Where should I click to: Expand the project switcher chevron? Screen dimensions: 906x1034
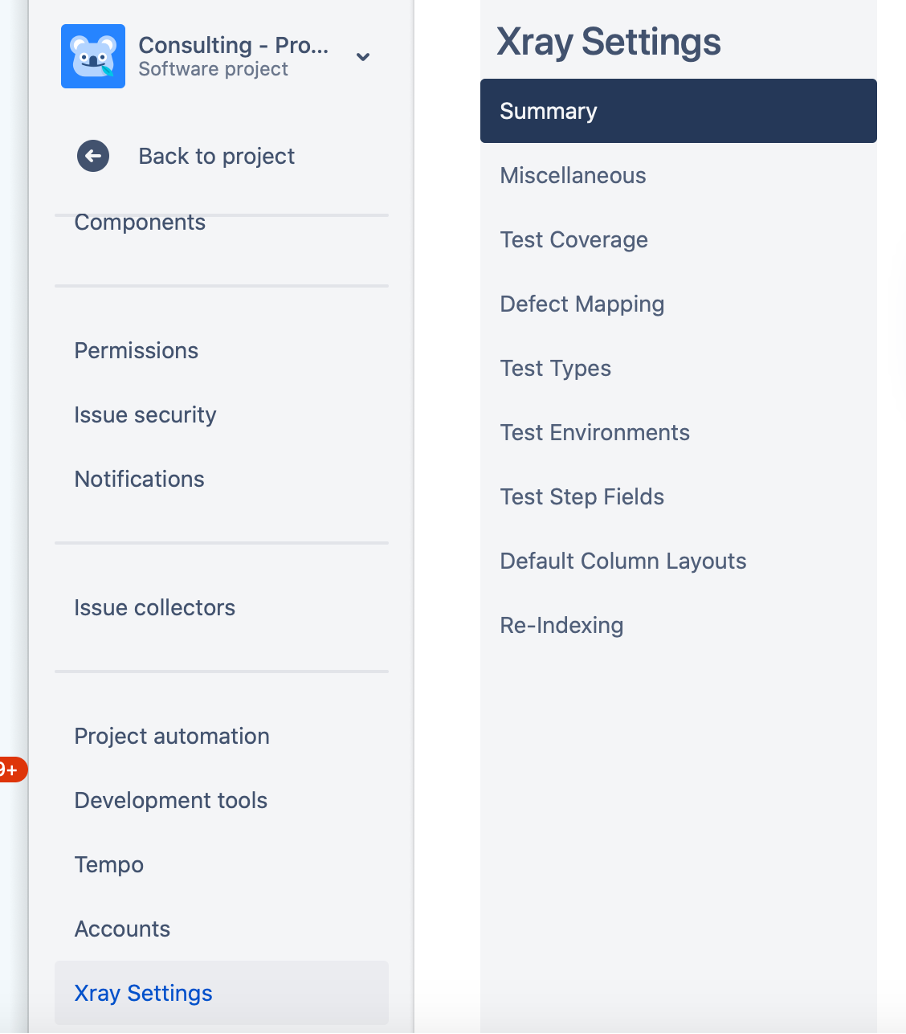[363, 57]
